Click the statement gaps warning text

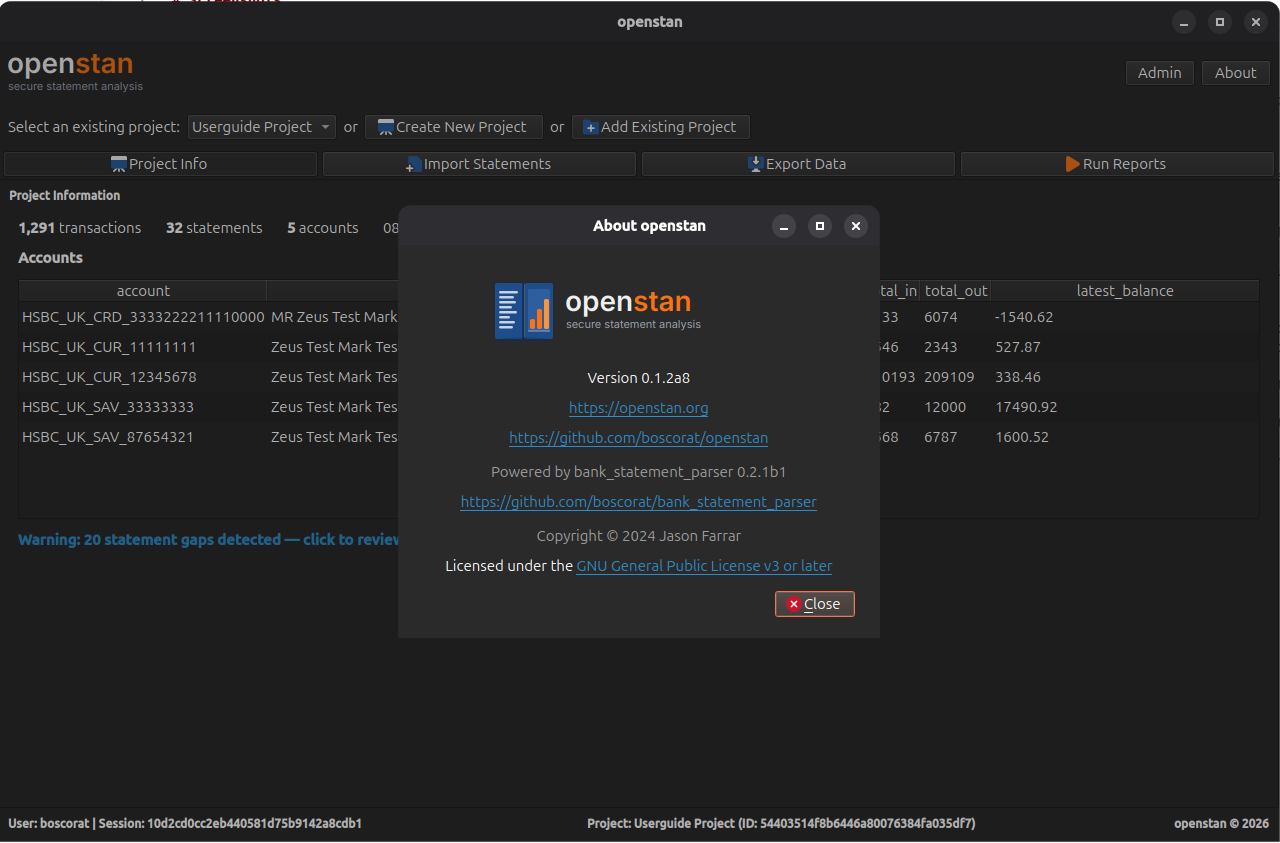[209, 539]
